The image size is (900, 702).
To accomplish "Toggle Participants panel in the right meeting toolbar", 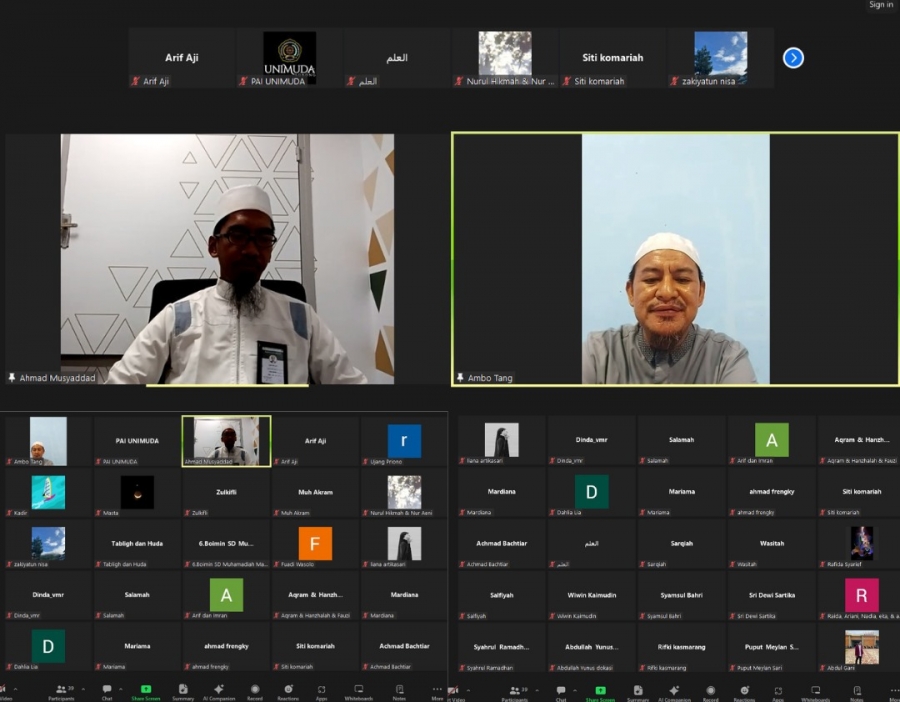I will (x=515, y=691).
